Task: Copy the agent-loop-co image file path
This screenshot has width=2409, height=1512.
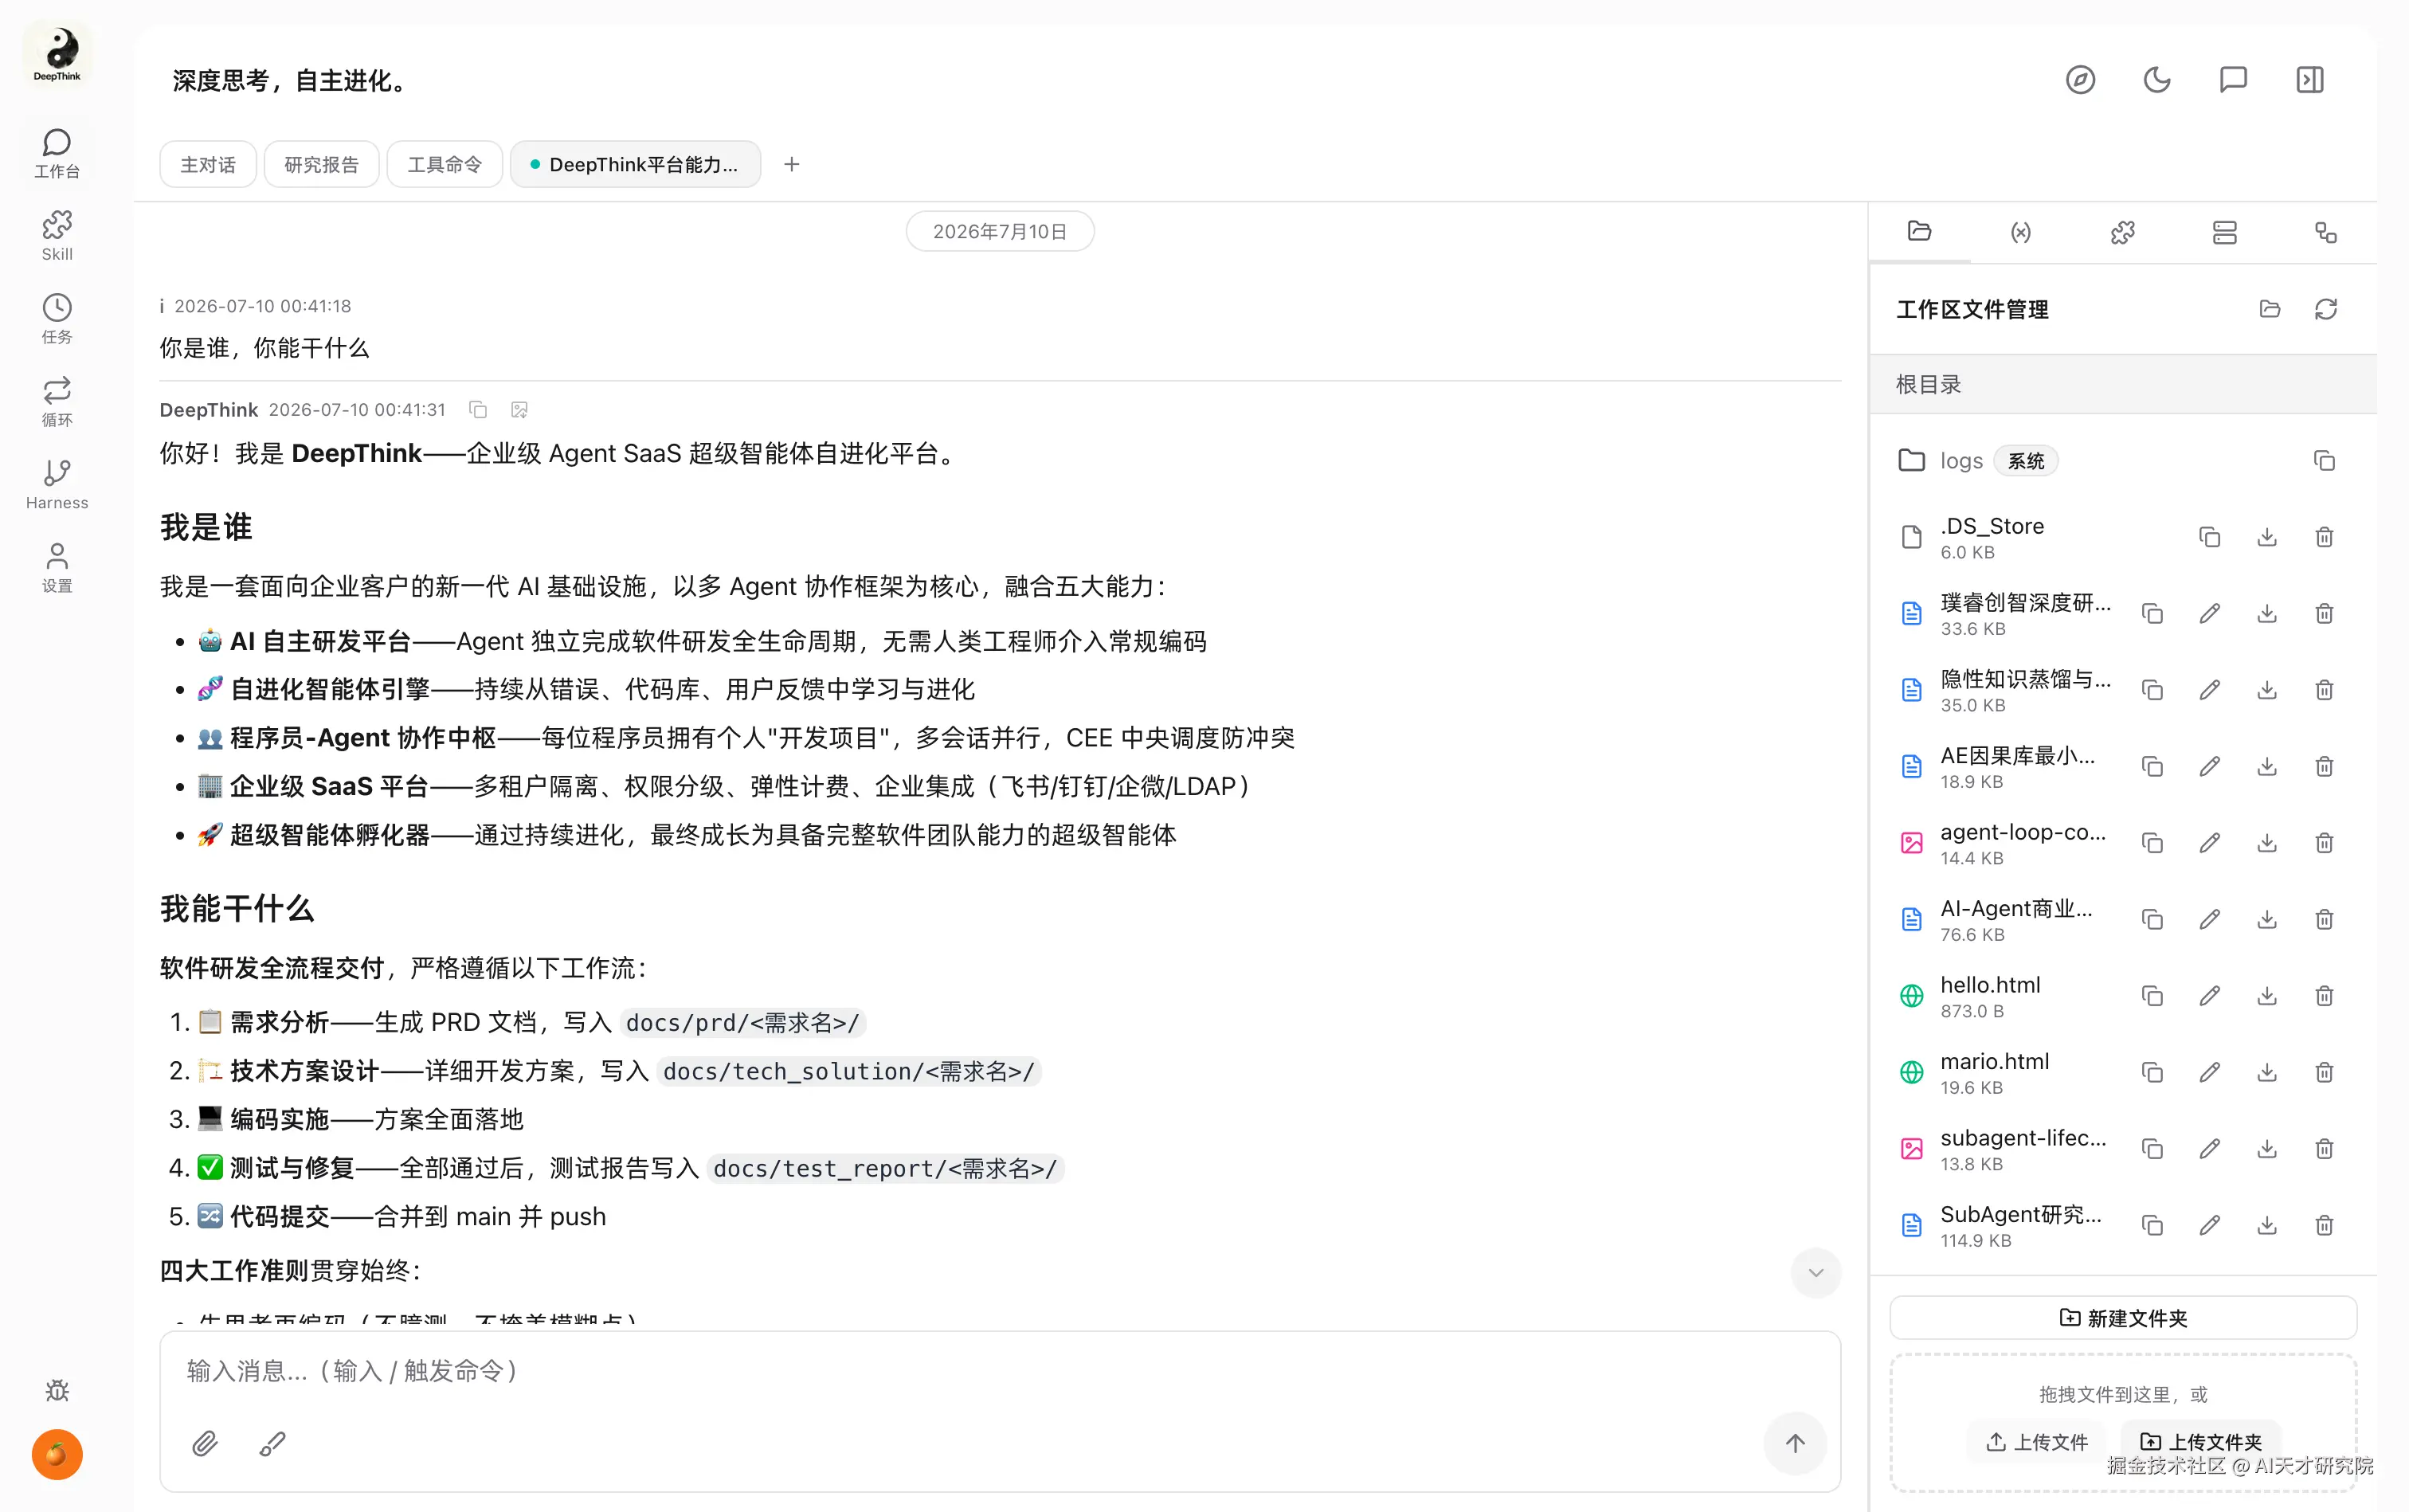Action: pyautogui.click(x=2153, y=843)
